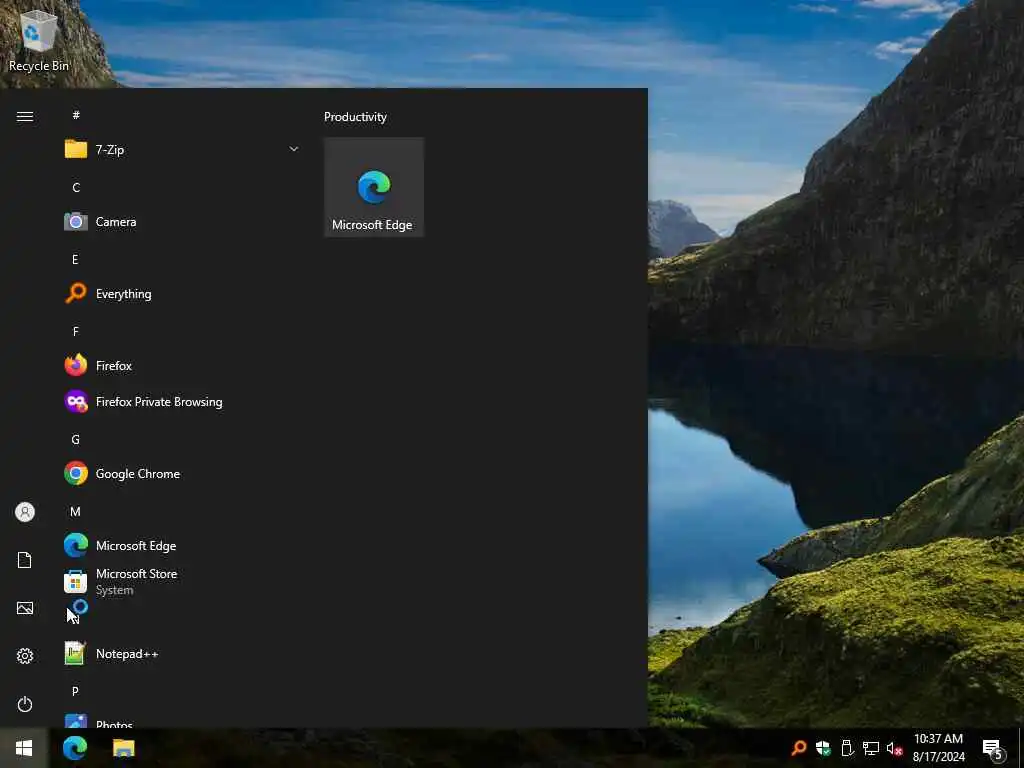The width and height of the screenshot is (1024, 768).
Task: Click the Microsoft Edge tile under Productivity
Action: coord(374,187)
